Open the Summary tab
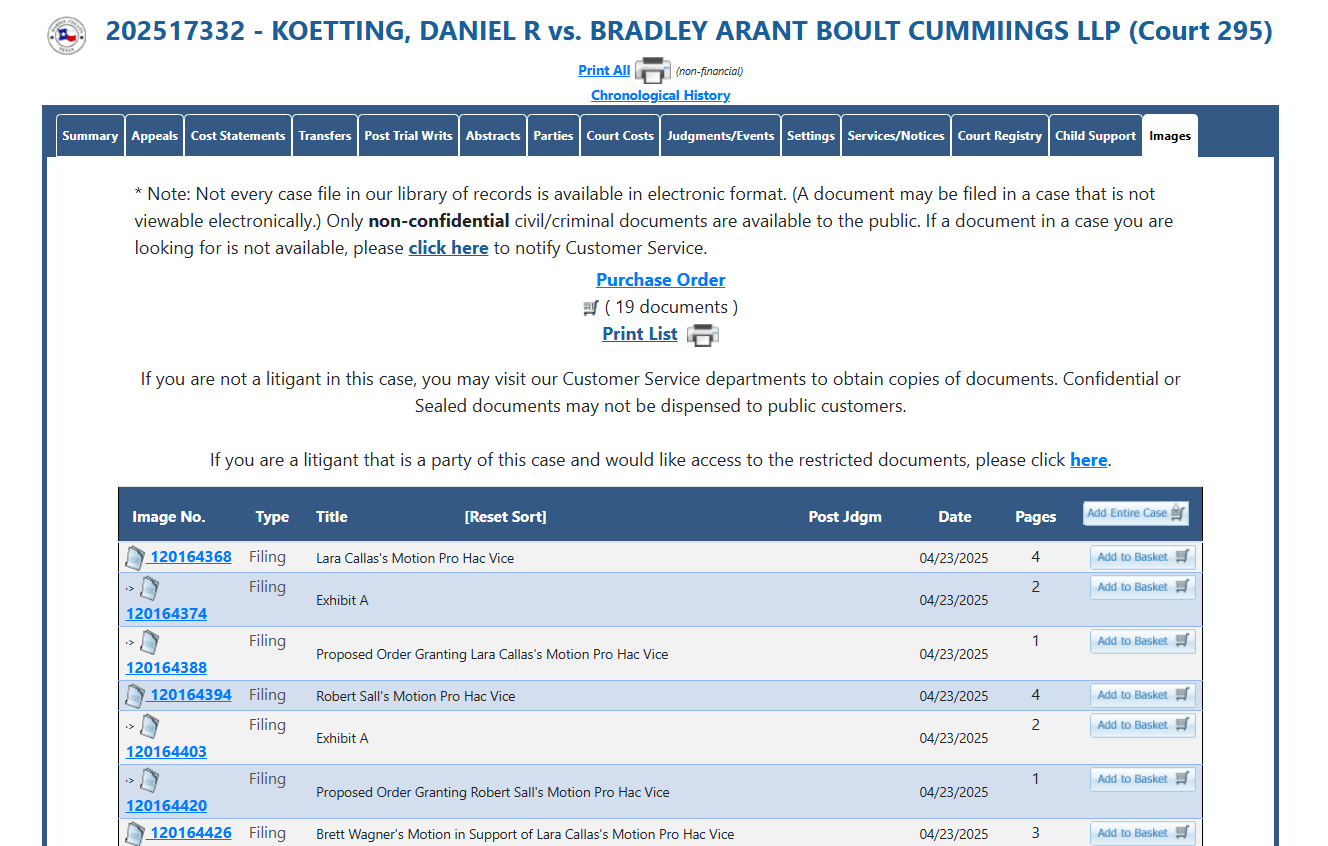1328x846 pixels. (90, 136)
